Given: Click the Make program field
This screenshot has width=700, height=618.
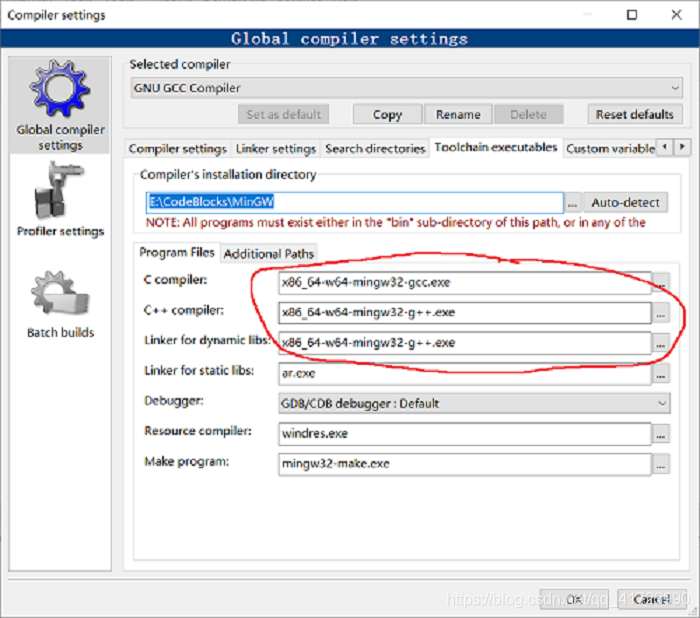Looking at the screenshot, I should 465,464.
